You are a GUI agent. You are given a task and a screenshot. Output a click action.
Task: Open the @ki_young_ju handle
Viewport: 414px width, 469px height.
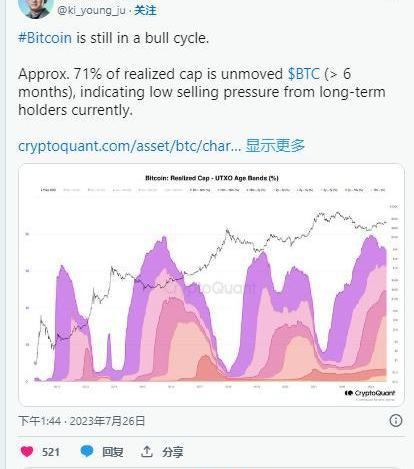coord(91,11)
